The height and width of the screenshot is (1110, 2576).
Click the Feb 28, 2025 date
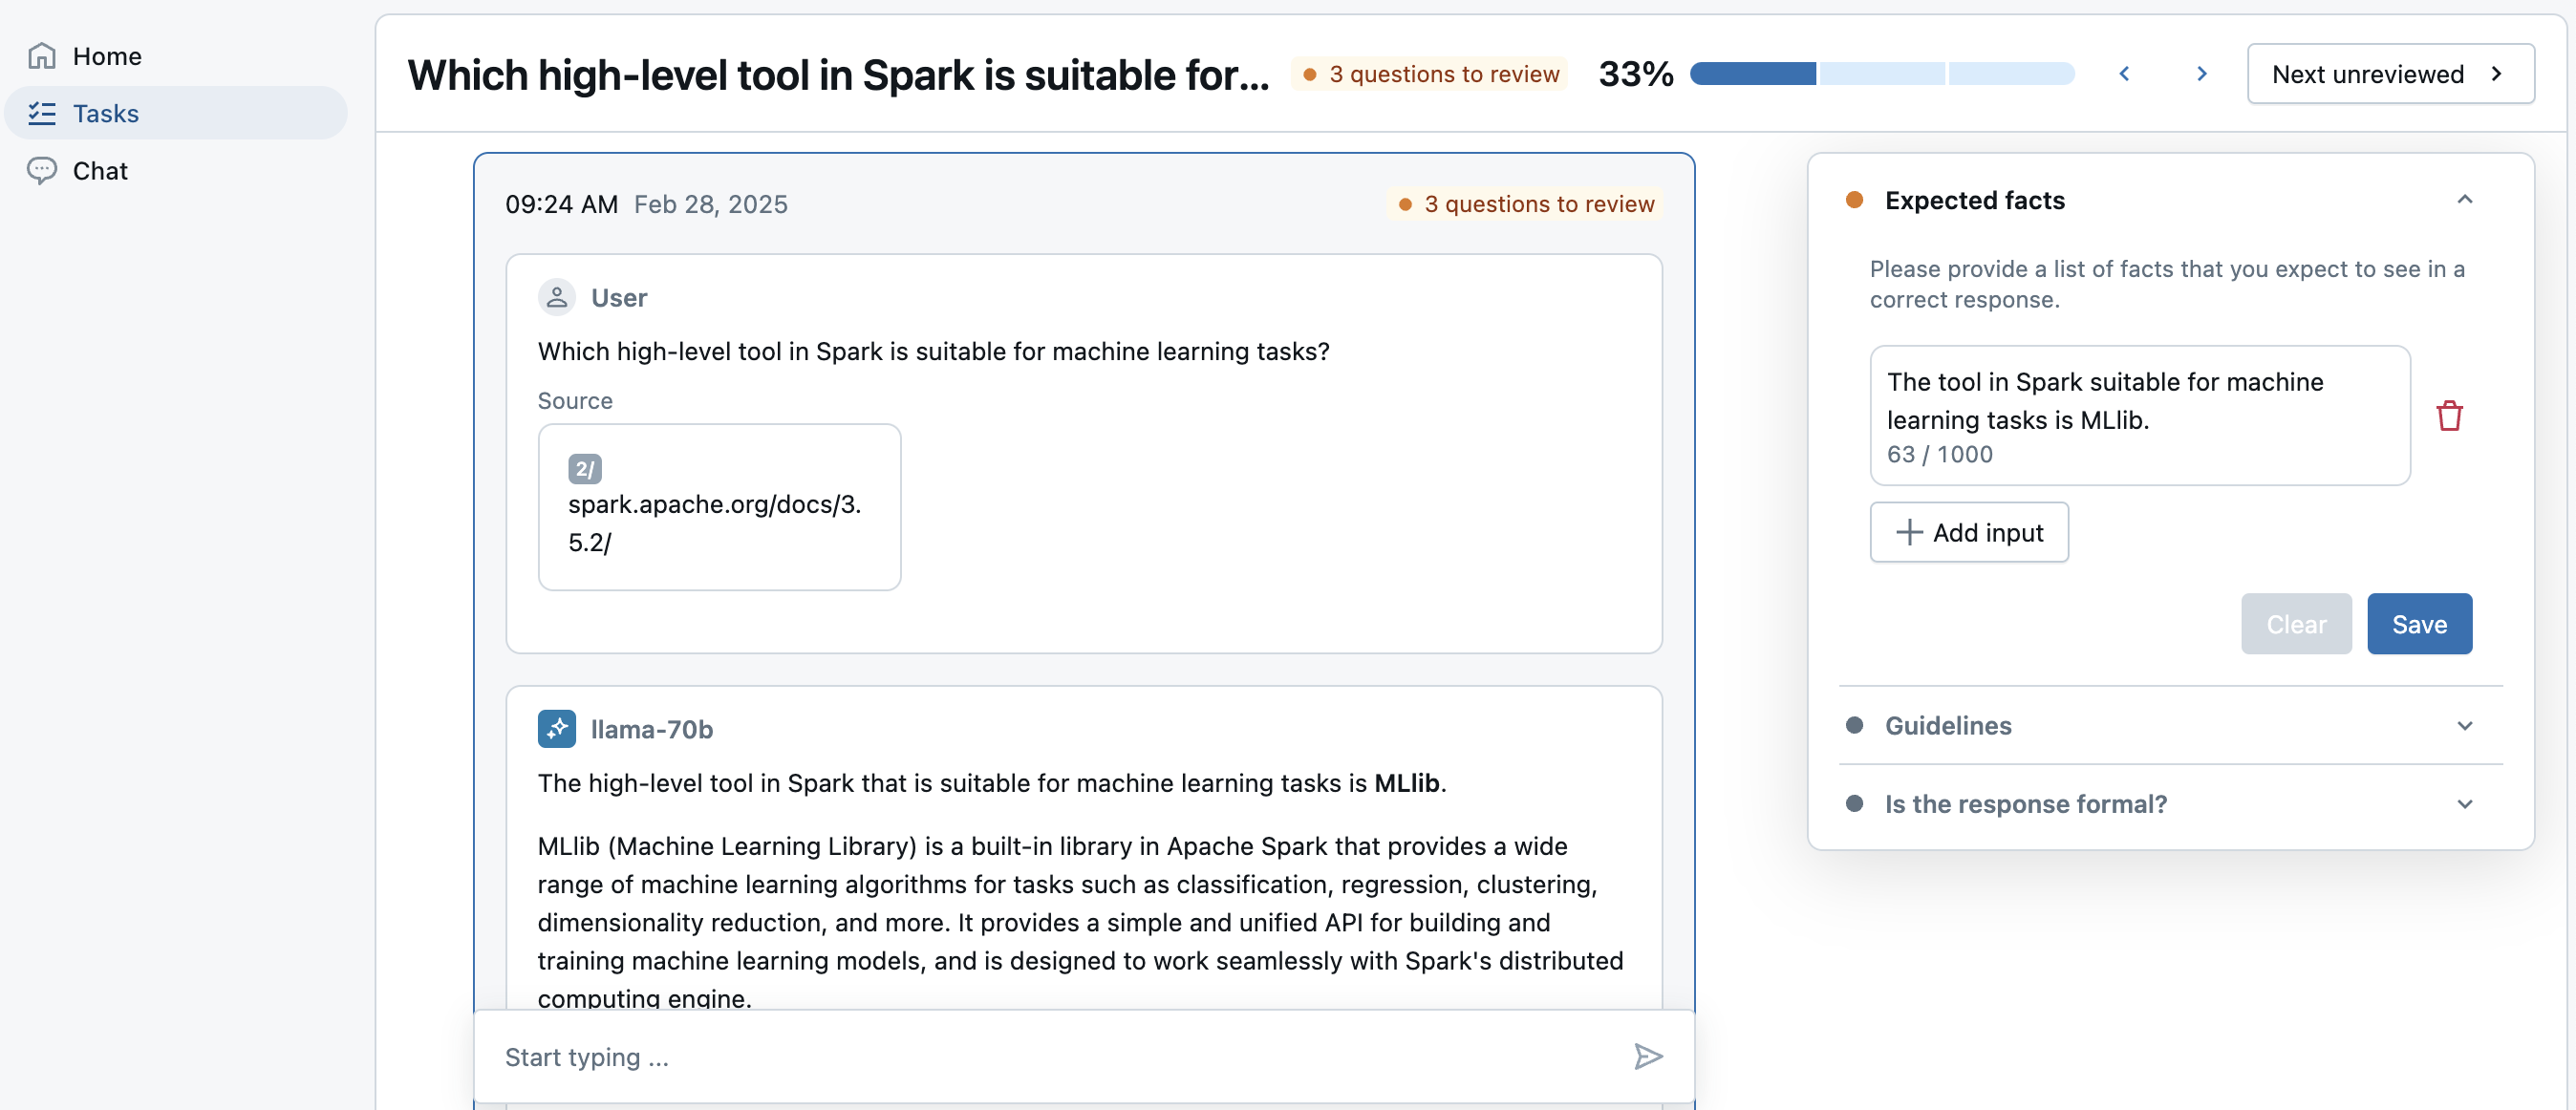pos(711,204)
